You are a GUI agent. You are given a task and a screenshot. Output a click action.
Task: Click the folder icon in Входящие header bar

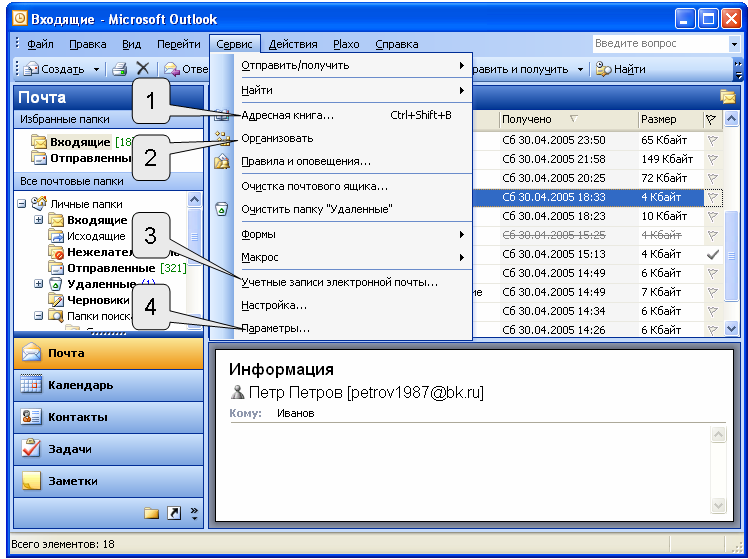[728, 97]
